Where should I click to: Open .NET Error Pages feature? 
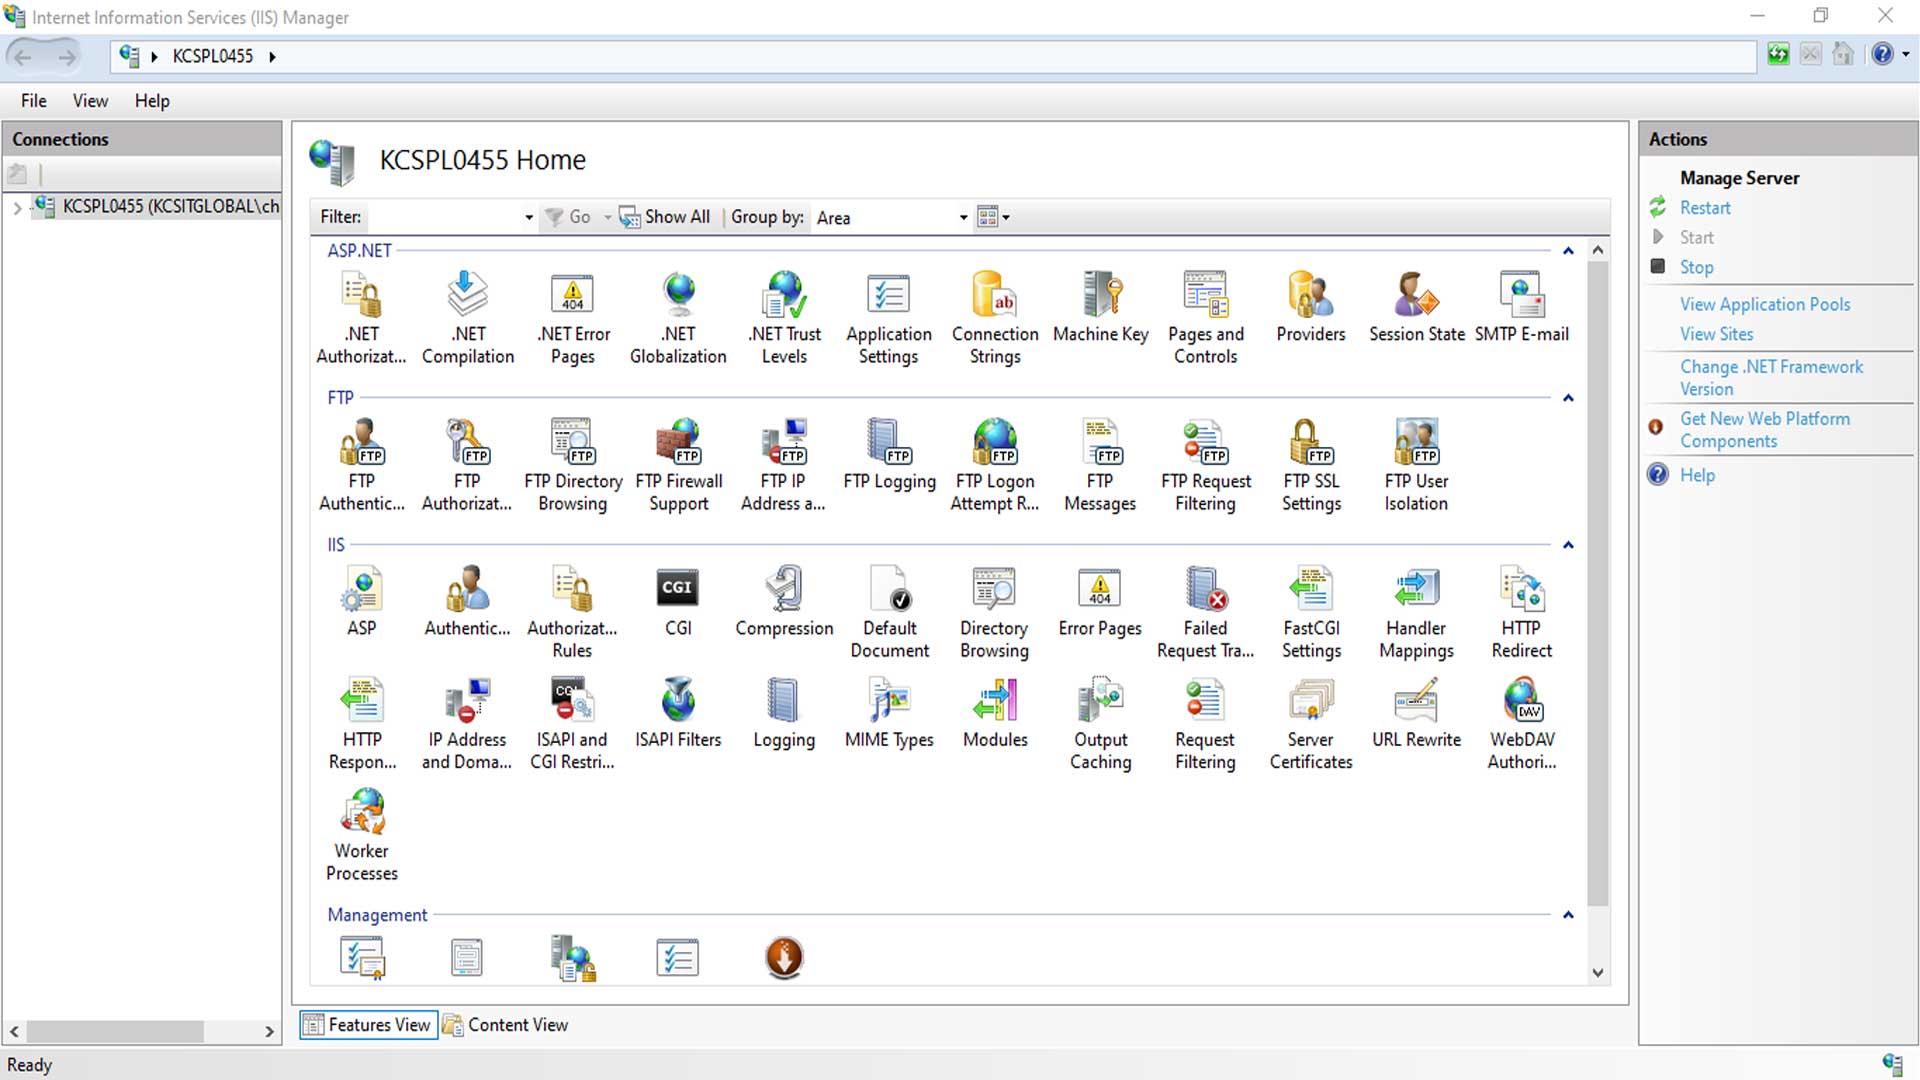point(573,318)
